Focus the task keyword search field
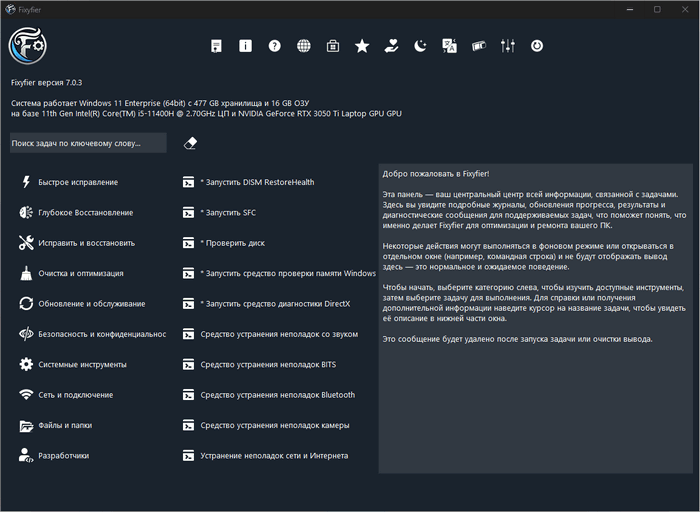 point(88,143)
